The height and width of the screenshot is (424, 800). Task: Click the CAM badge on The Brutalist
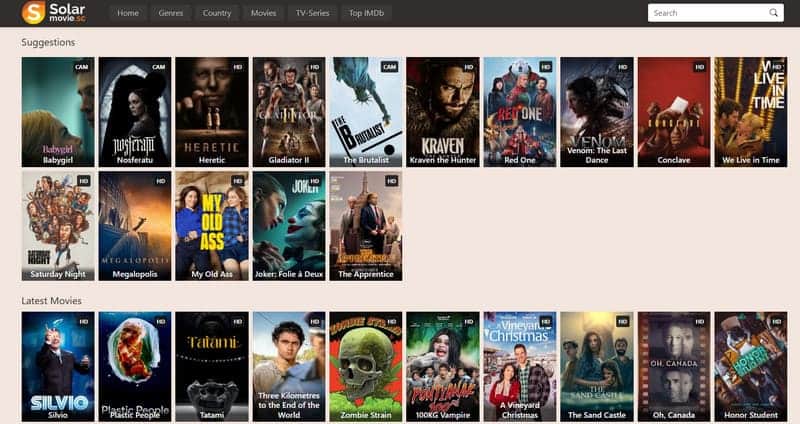pyautogui.click(x=389, y=67)
